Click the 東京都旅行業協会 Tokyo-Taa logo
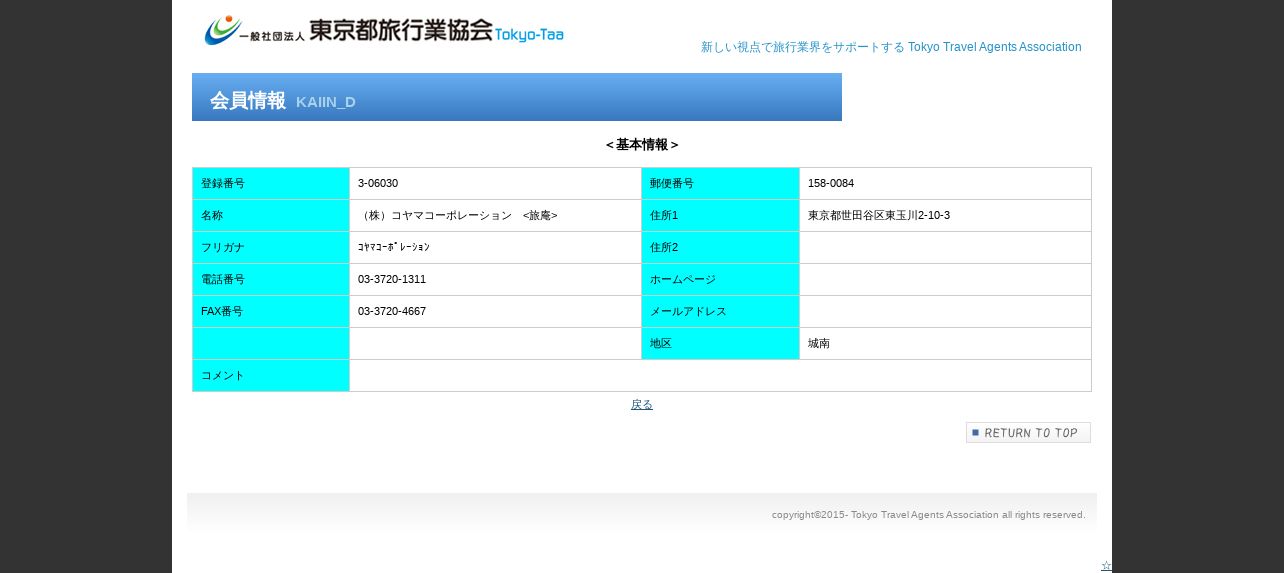 pos(384,30)
